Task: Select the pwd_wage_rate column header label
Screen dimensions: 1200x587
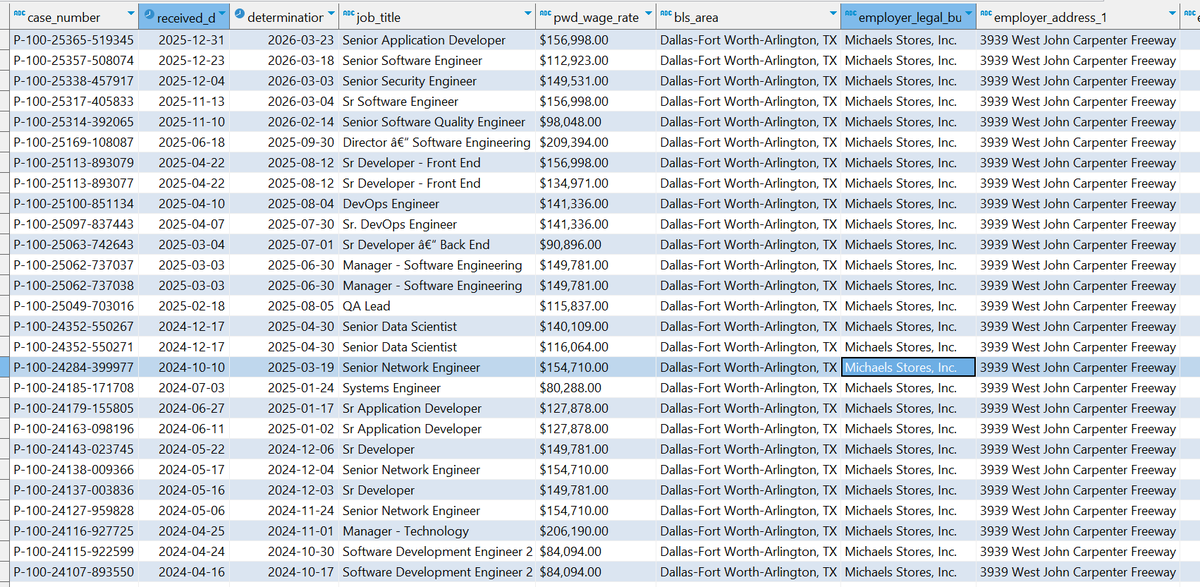Action: pos(596,18)
